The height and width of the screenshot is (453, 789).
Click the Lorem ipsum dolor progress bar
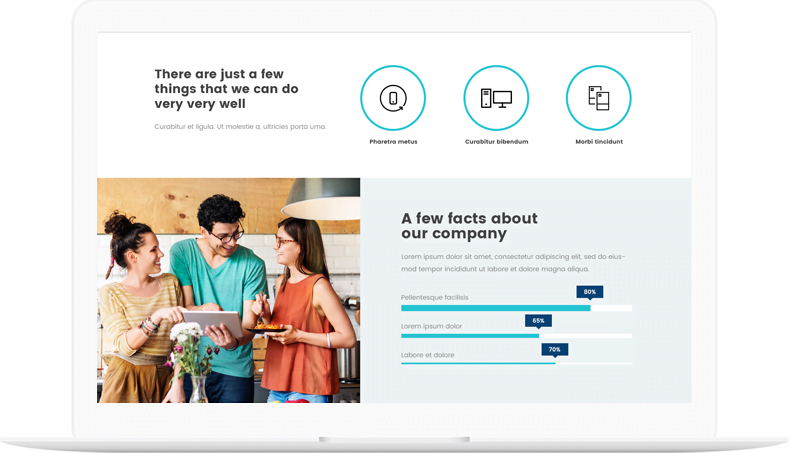(x=516, y=336)
